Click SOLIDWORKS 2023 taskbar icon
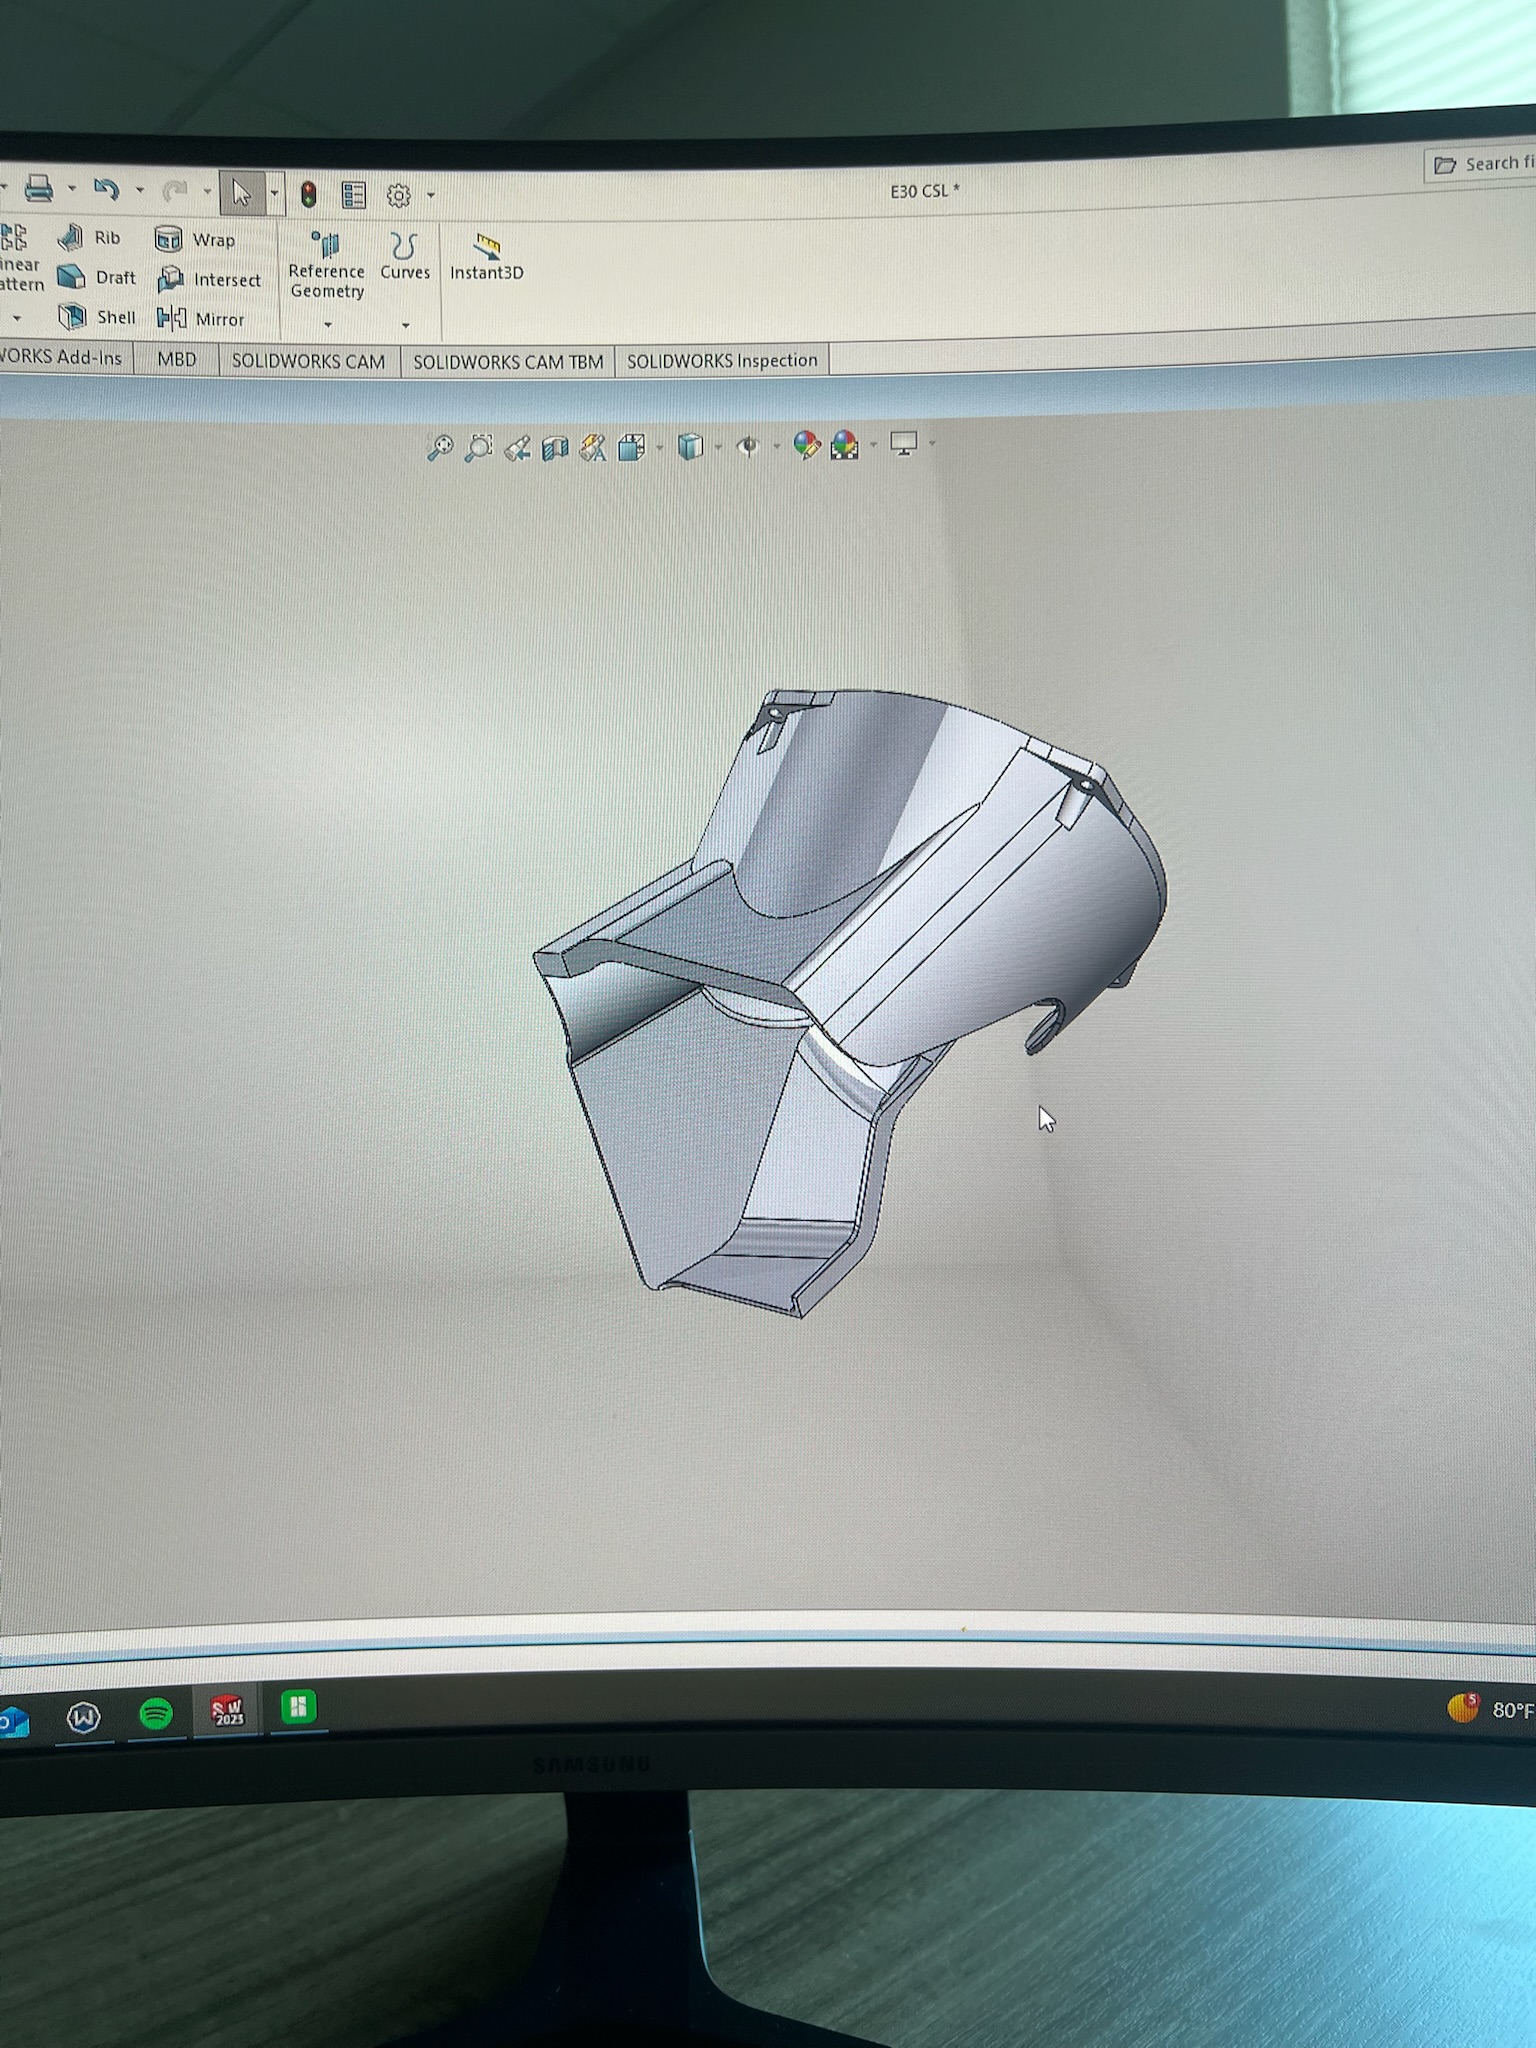The image size is (1536, 2048). [228, 1711]
